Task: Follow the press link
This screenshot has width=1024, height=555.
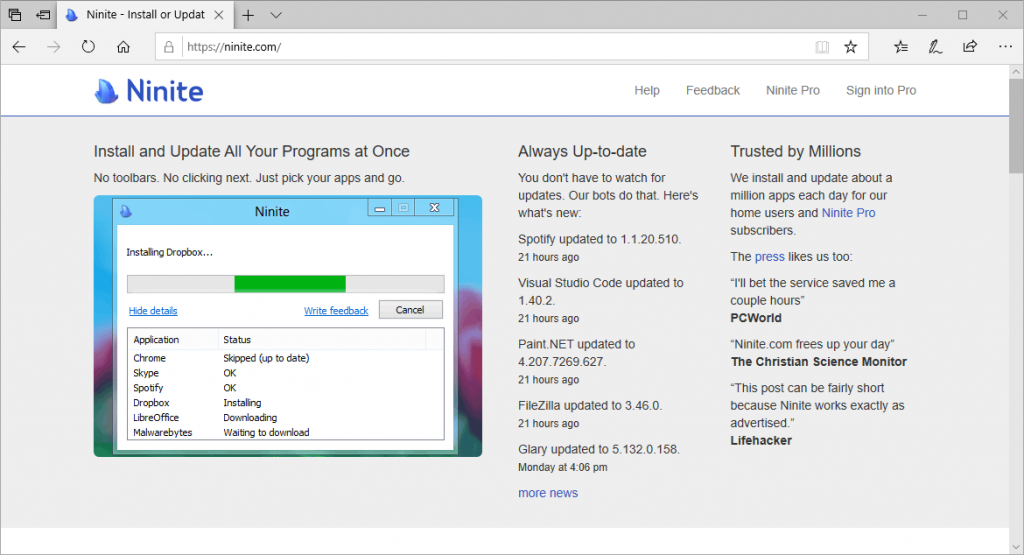Action: click(x=769, y=257)
